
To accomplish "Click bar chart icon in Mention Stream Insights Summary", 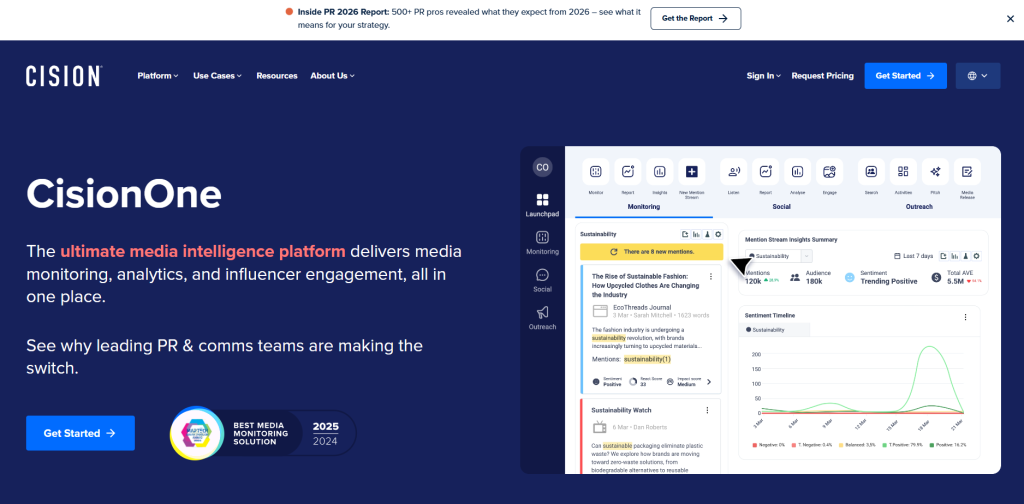I will pos(955,257).
